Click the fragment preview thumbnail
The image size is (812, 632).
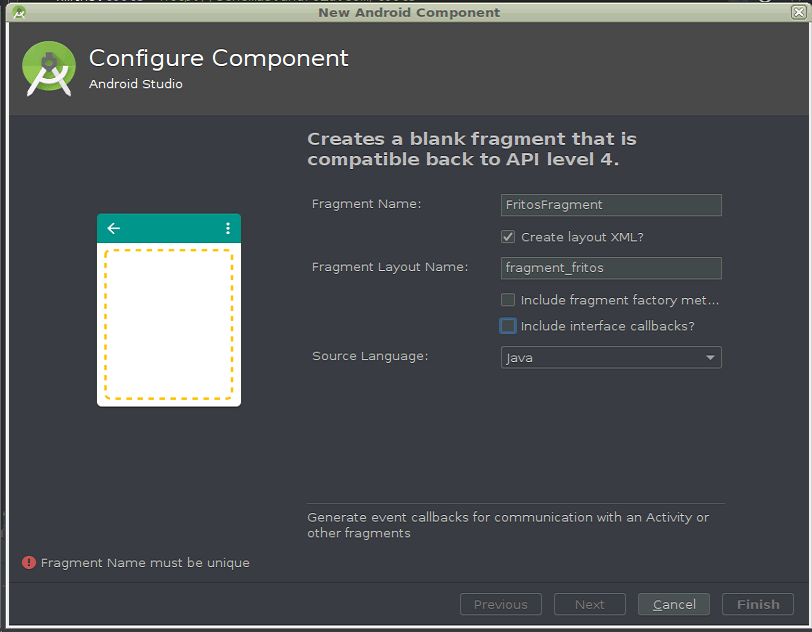point(169,310)
